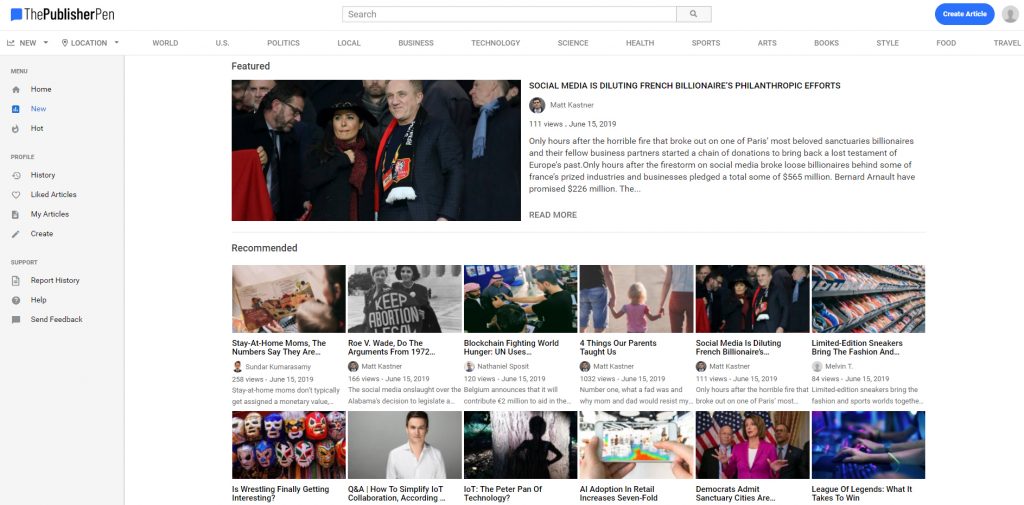Click the search magnifier button
Screen dimensions: 1024x505
[x=693, y=14]
